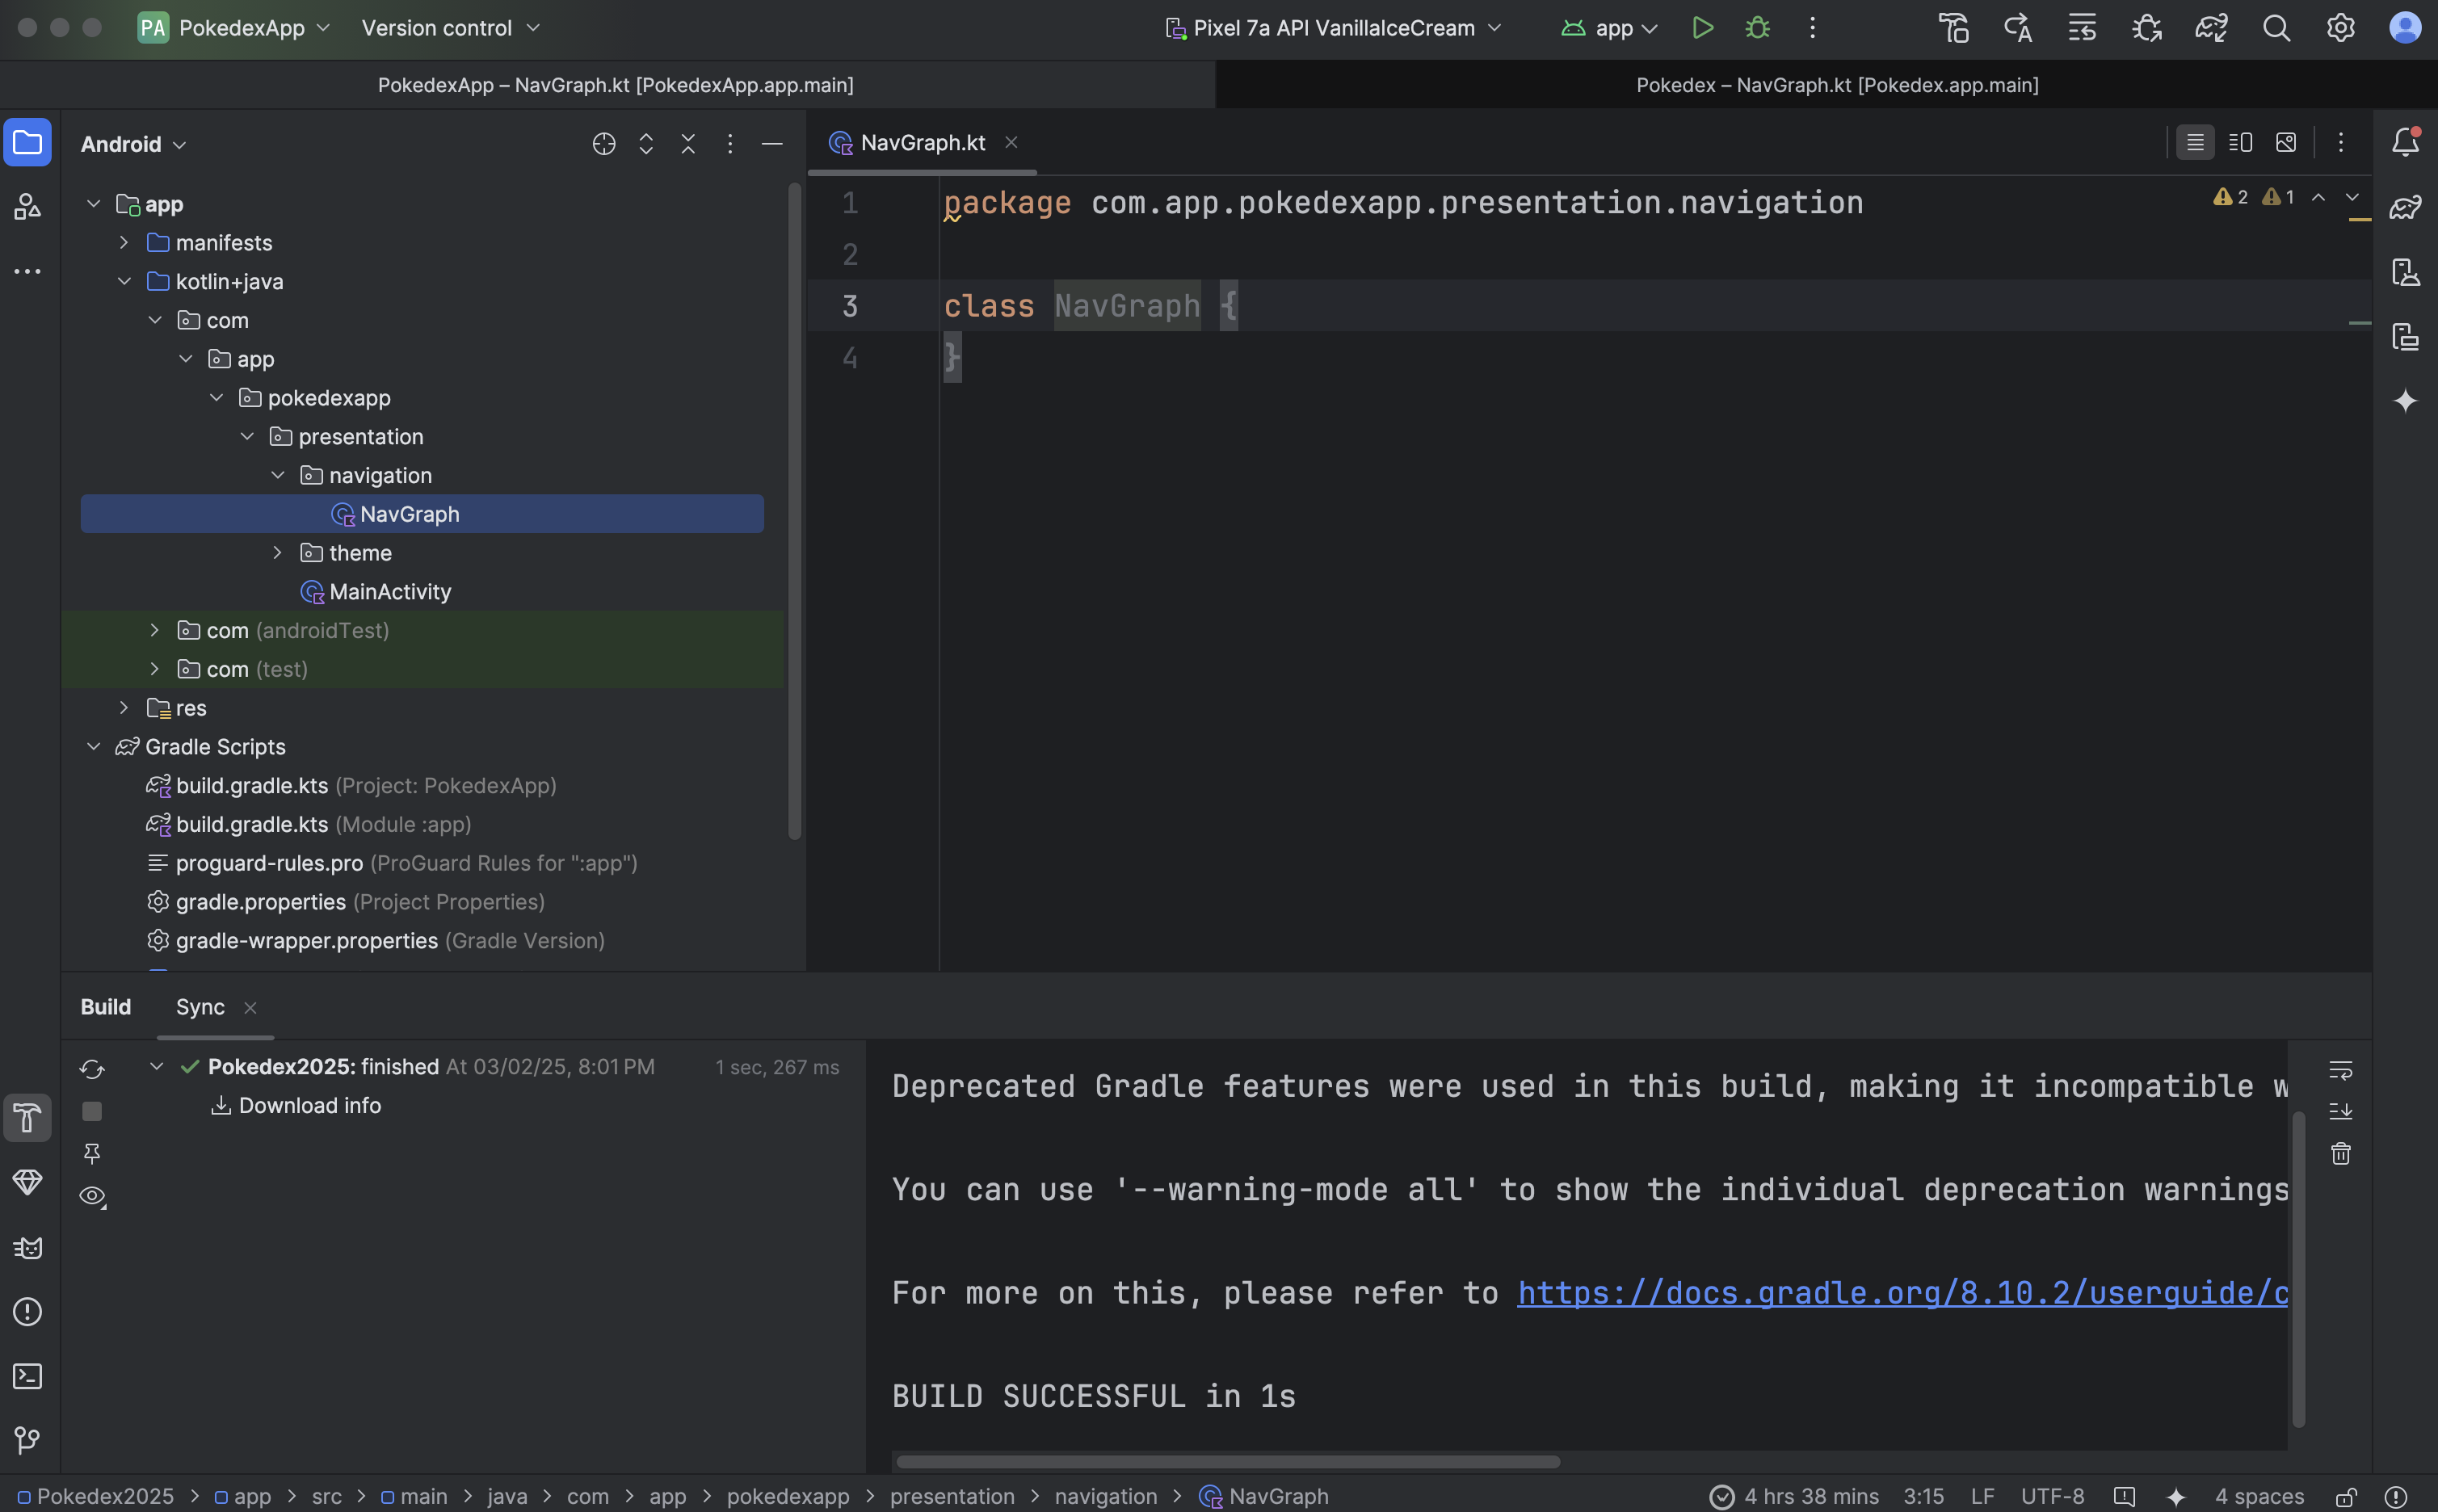This screenshot has height=1512, width=2438.
Task: Open the docs.gradle.org userguide link
Action: [x=1901, y=1293]
